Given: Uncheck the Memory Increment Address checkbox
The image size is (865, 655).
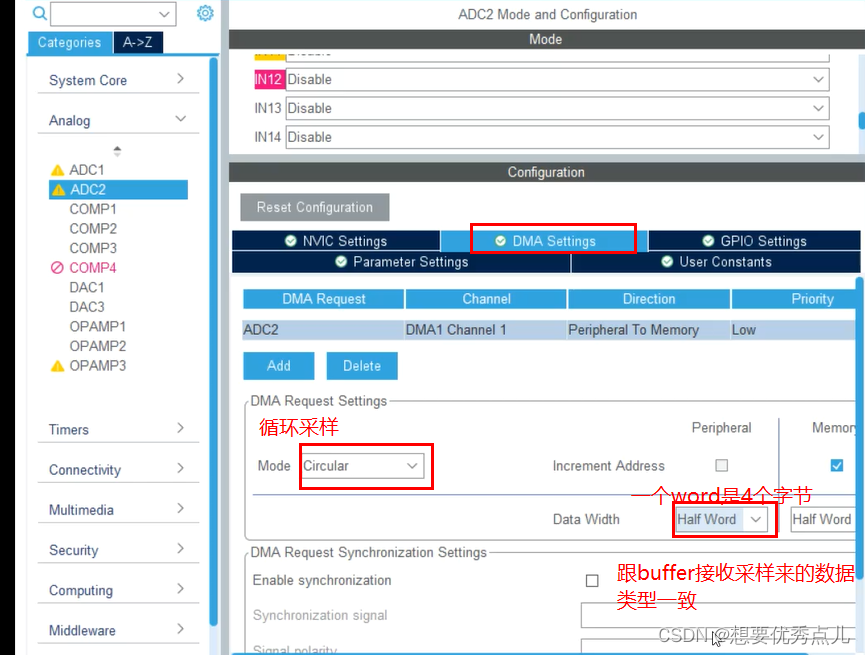Looking at the screenshot, I should pyautogui.click(x=837, y=465).
